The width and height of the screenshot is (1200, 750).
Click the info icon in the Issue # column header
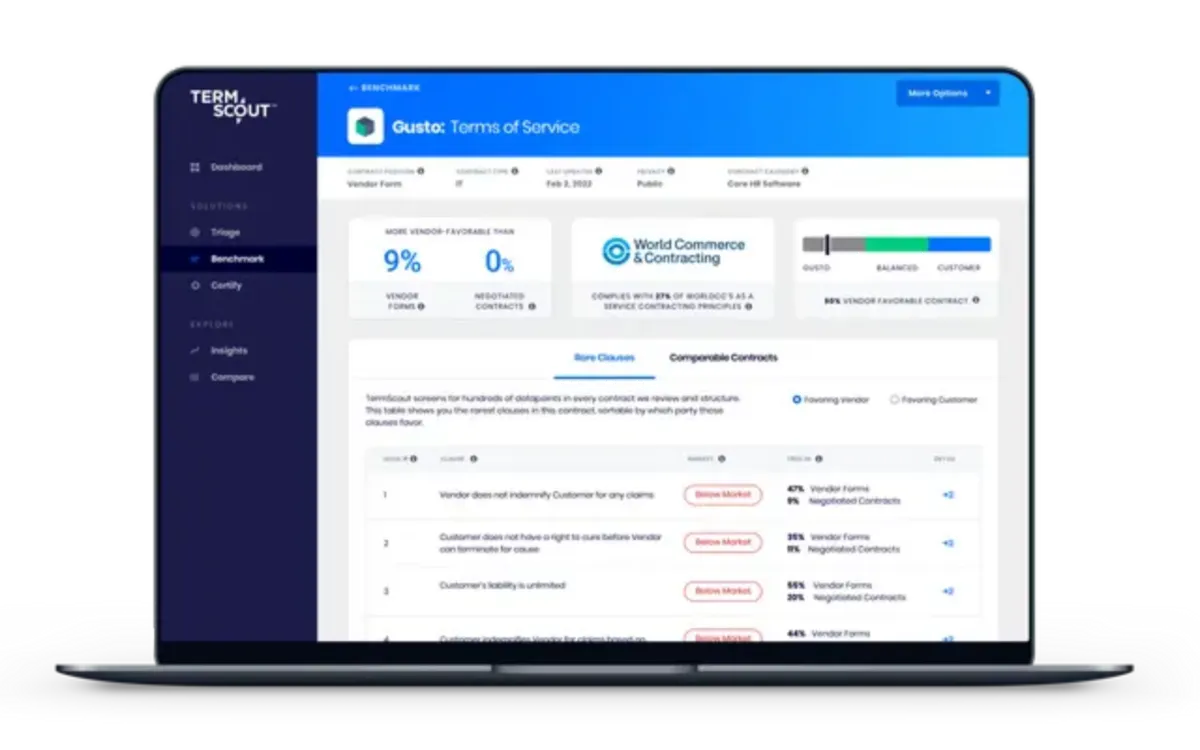(414, 459)
